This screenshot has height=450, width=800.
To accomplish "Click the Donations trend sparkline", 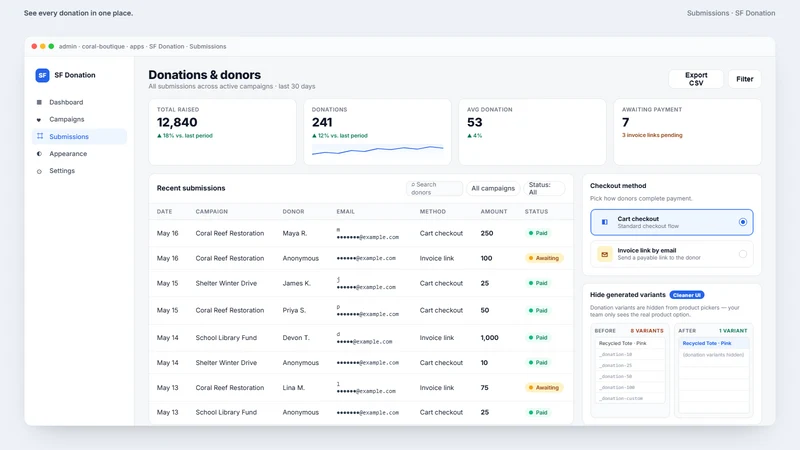I will (x=378, y=150).
